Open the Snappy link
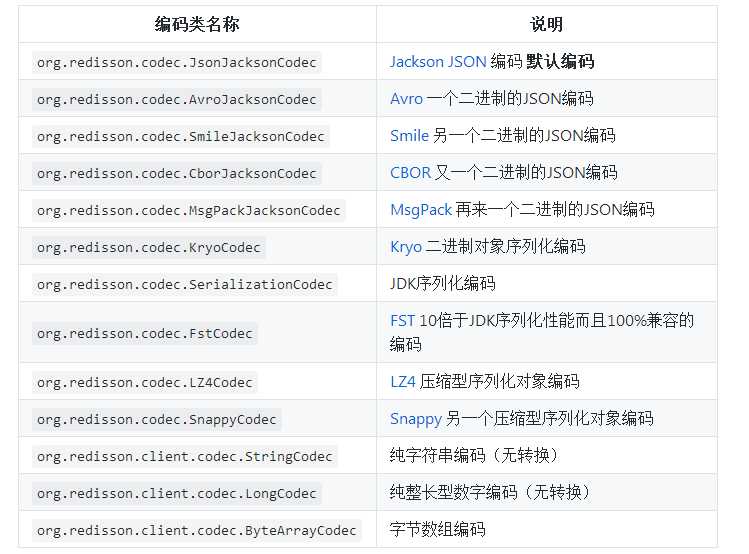749x554 pixels. point(416,419)
